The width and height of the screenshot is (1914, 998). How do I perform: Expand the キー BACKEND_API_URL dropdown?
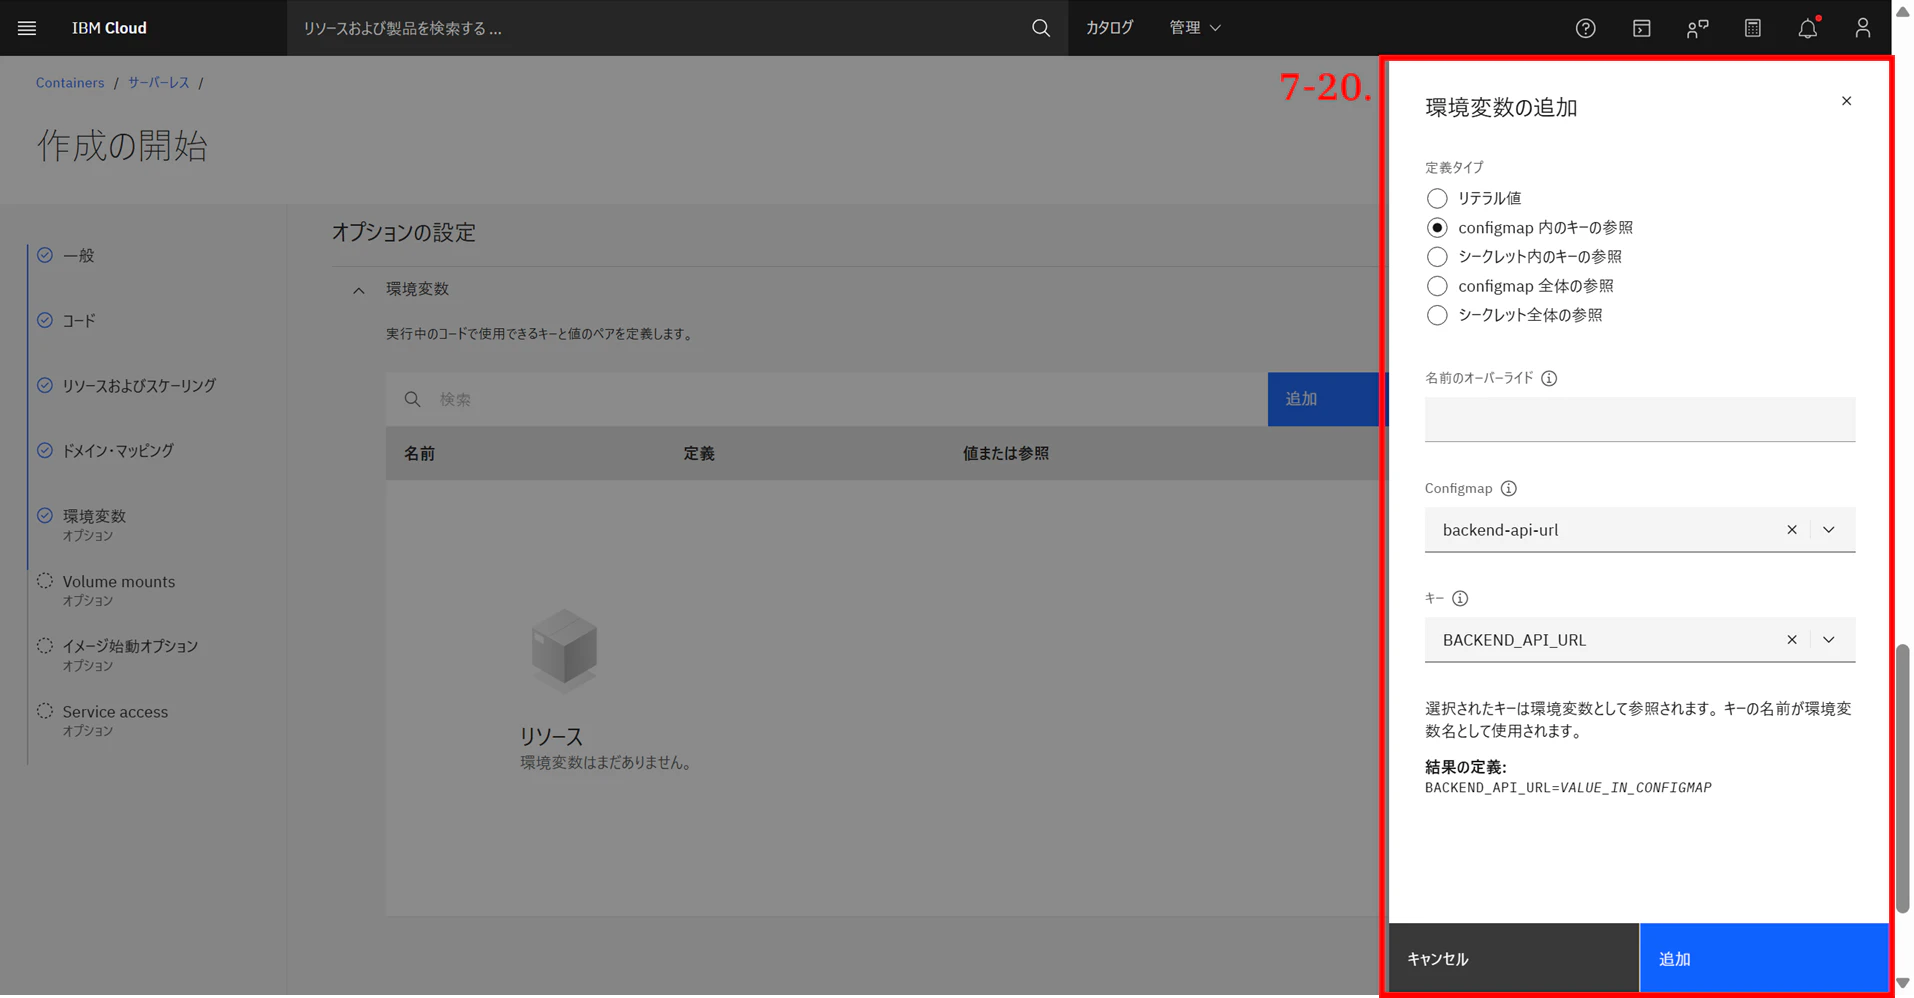pyautogui.click(x=1828, y=640)
